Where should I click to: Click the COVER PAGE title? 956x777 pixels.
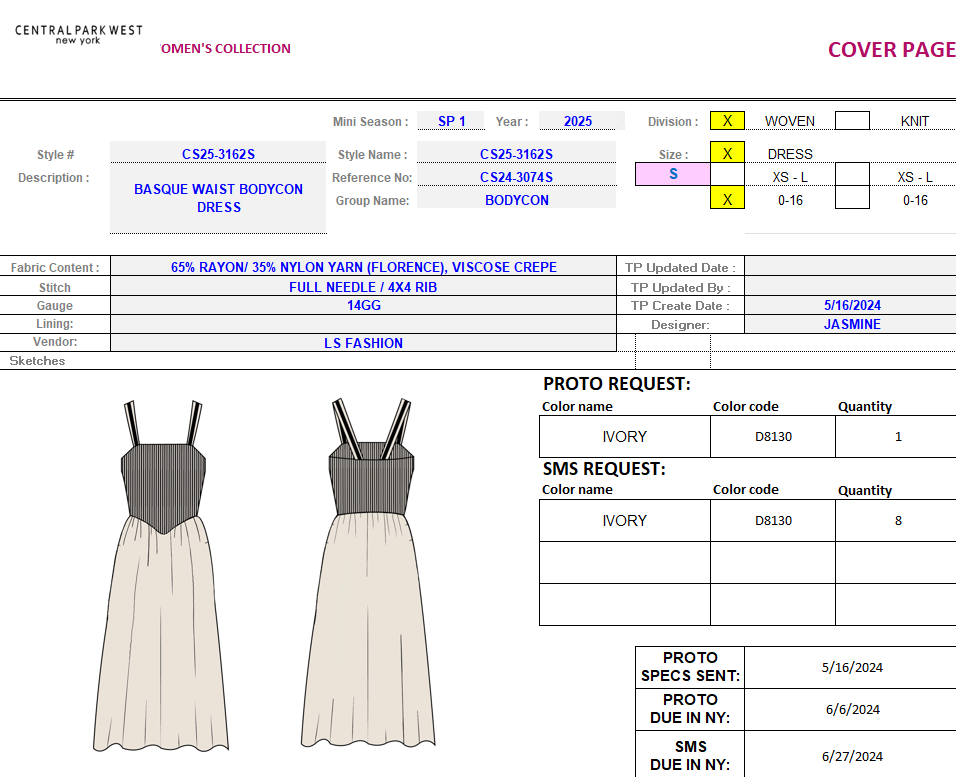[x=891, y=49]
